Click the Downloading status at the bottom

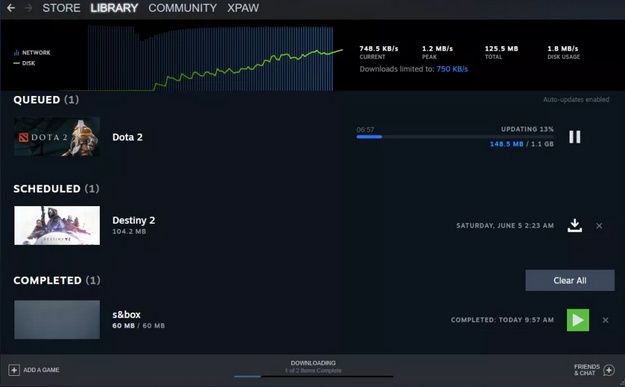tap(313, 367)
